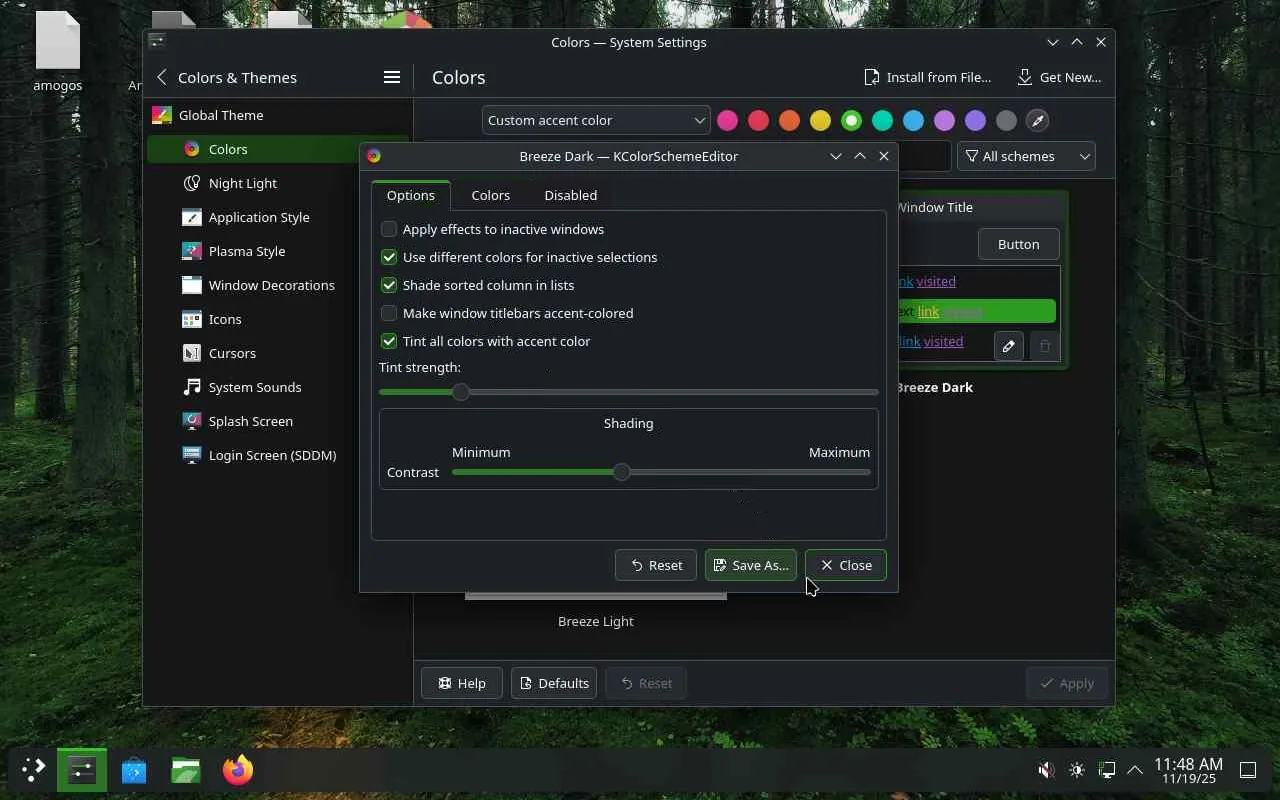Viewport: 1280px width, 800px height.
Task: Open the Global Theme settings page
Action: tap(278, 115)
